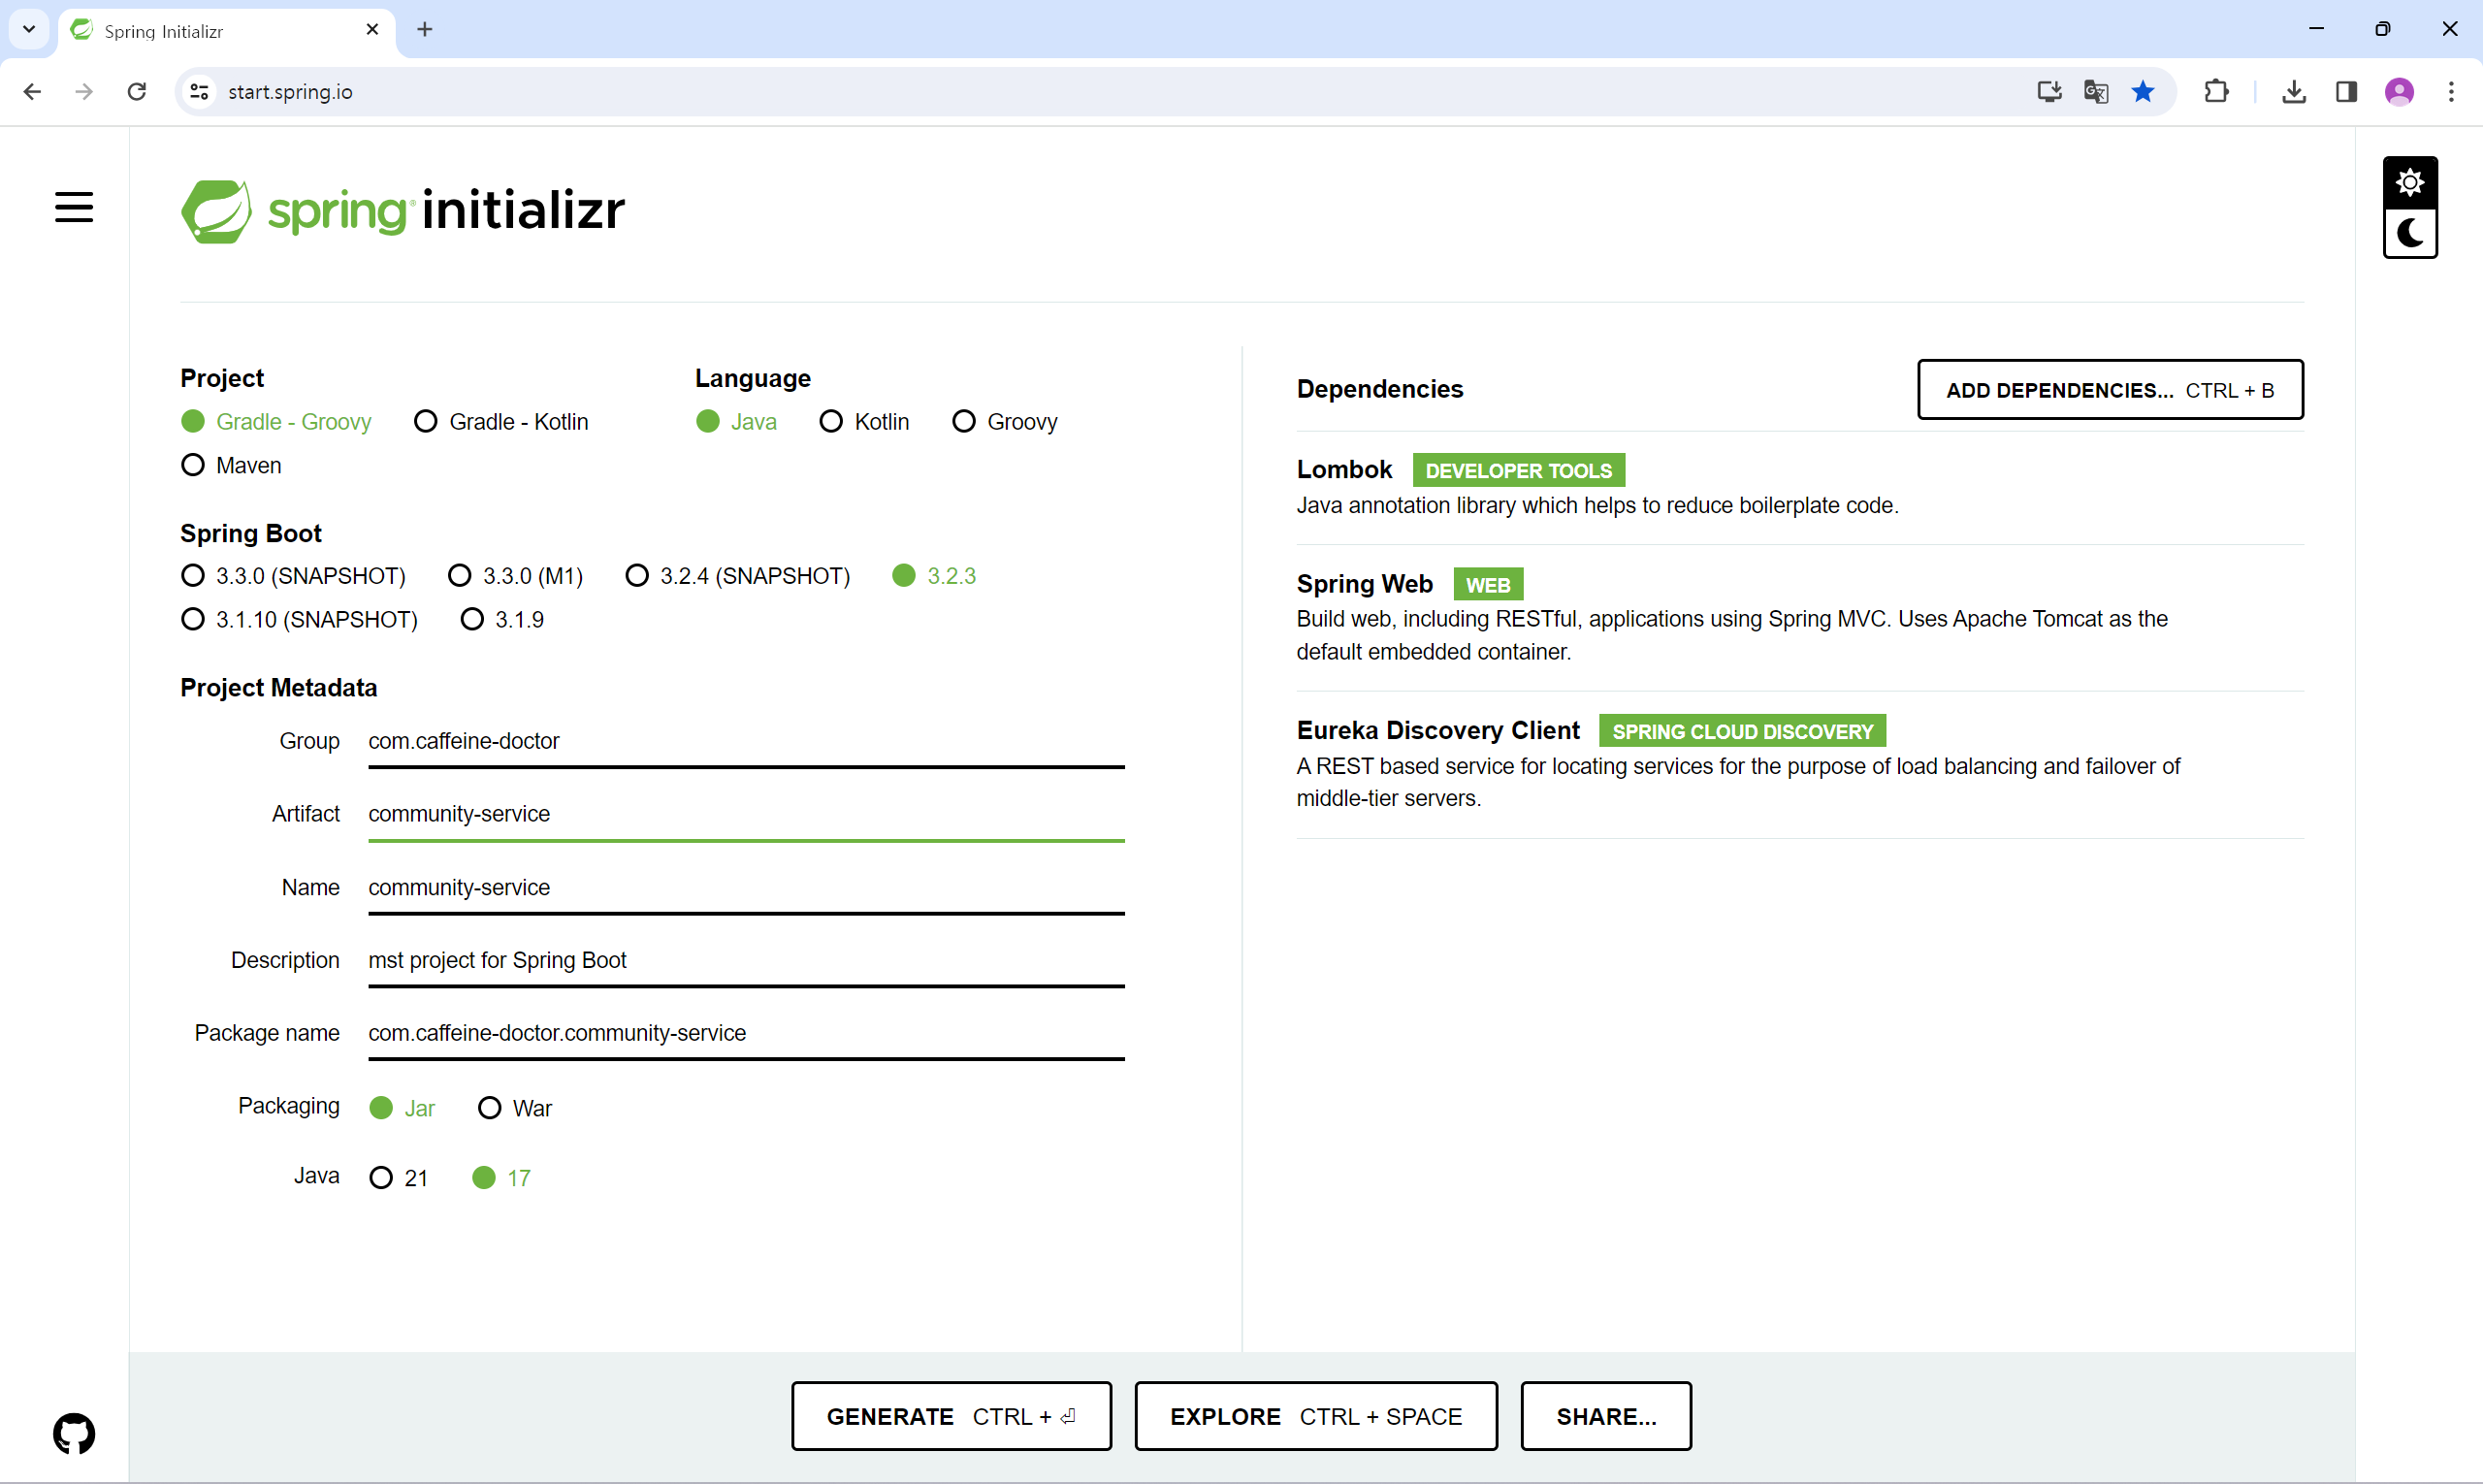Reload the page

pos(137,92)
